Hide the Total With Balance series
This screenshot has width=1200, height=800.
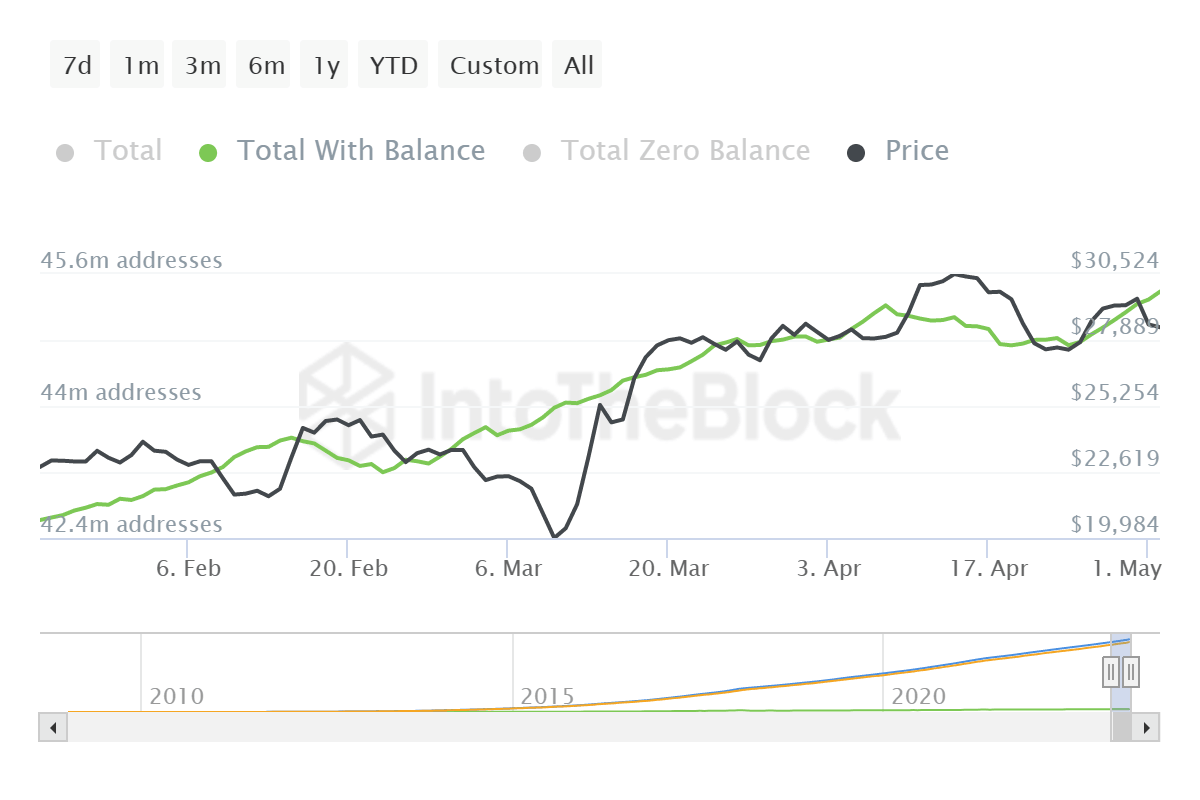(360, 151)
